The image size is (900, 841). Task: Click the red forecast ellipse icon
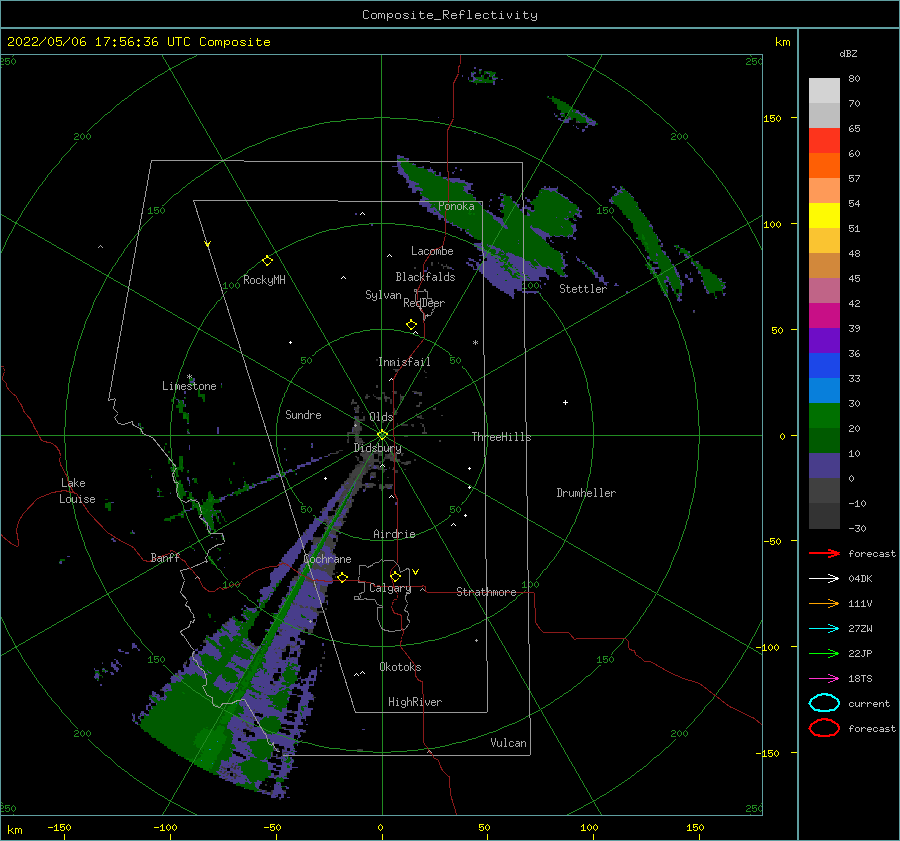click(x=824, y=728)
